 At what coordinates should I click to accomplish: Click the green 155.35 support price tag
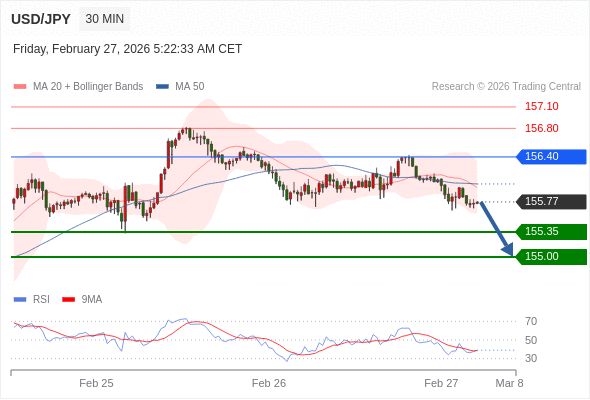click(552, 231)
